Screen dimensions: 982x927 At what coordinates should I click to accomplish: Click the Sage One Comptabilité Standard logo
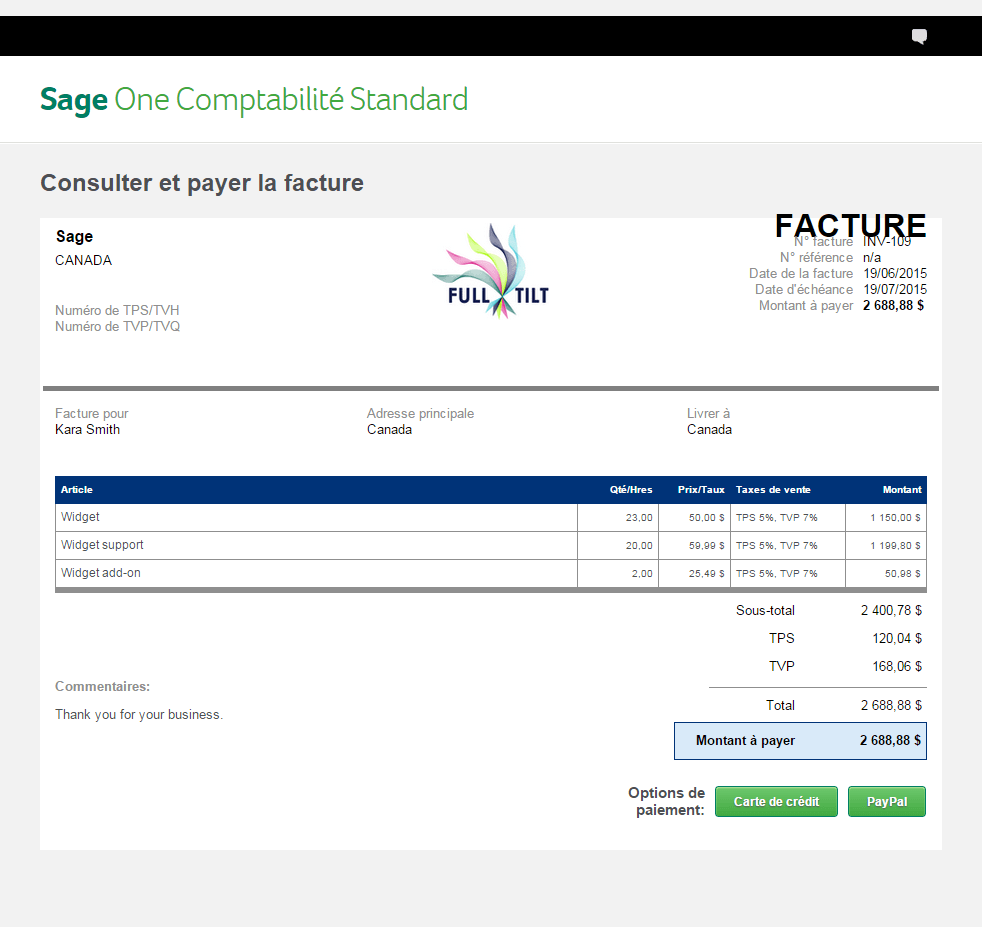(254, 100)
